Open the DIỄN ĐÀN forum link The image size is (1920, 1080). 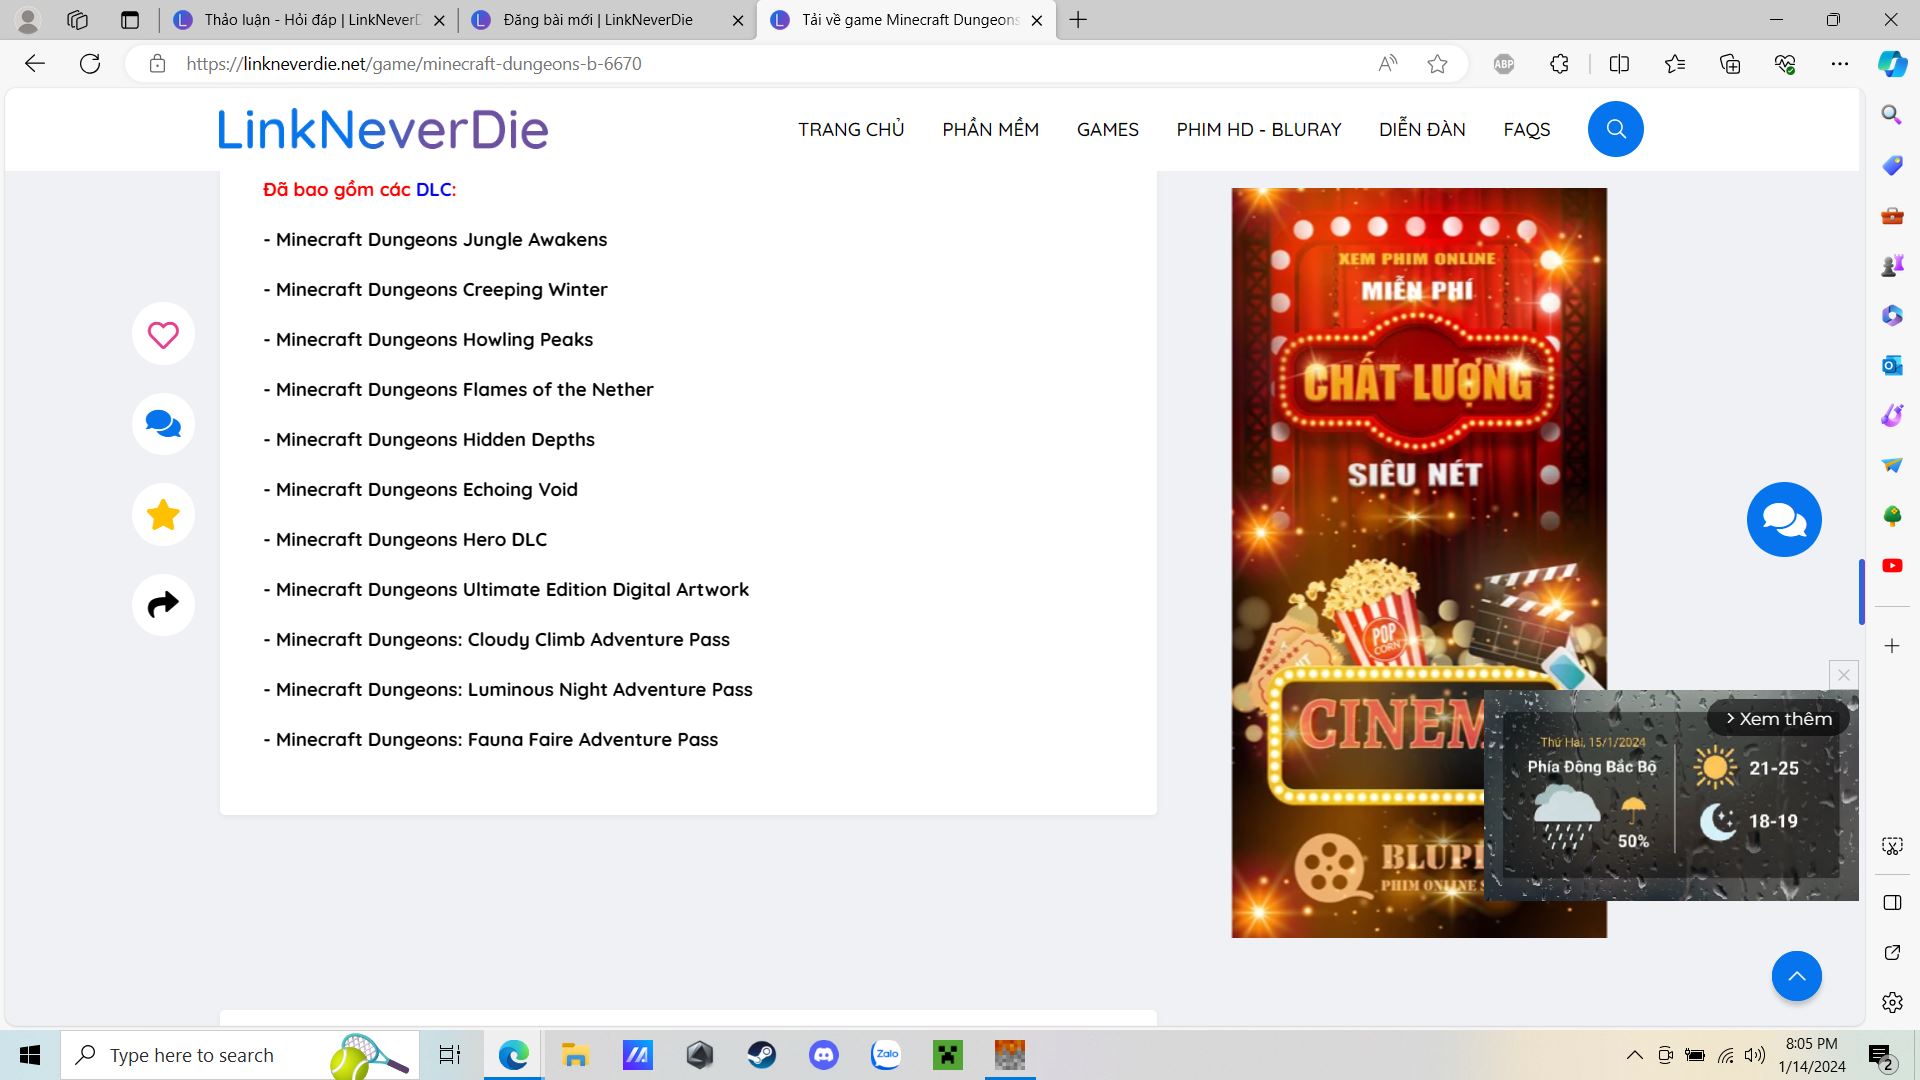tap(1421, 129)
